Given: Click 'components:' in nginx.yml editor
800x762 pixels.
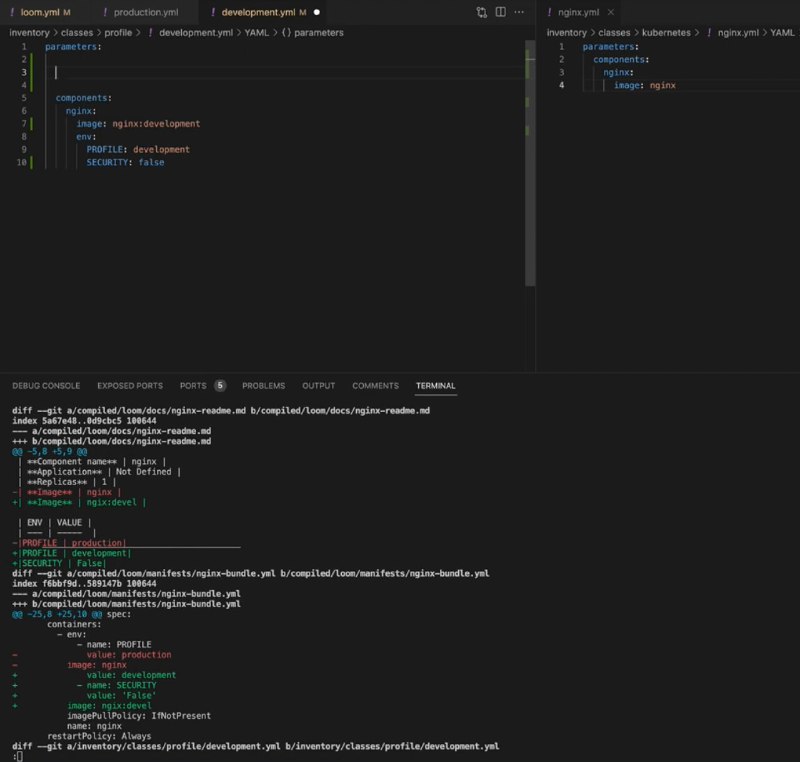Looking at the screenshot, I should click(x=621, y=60).
